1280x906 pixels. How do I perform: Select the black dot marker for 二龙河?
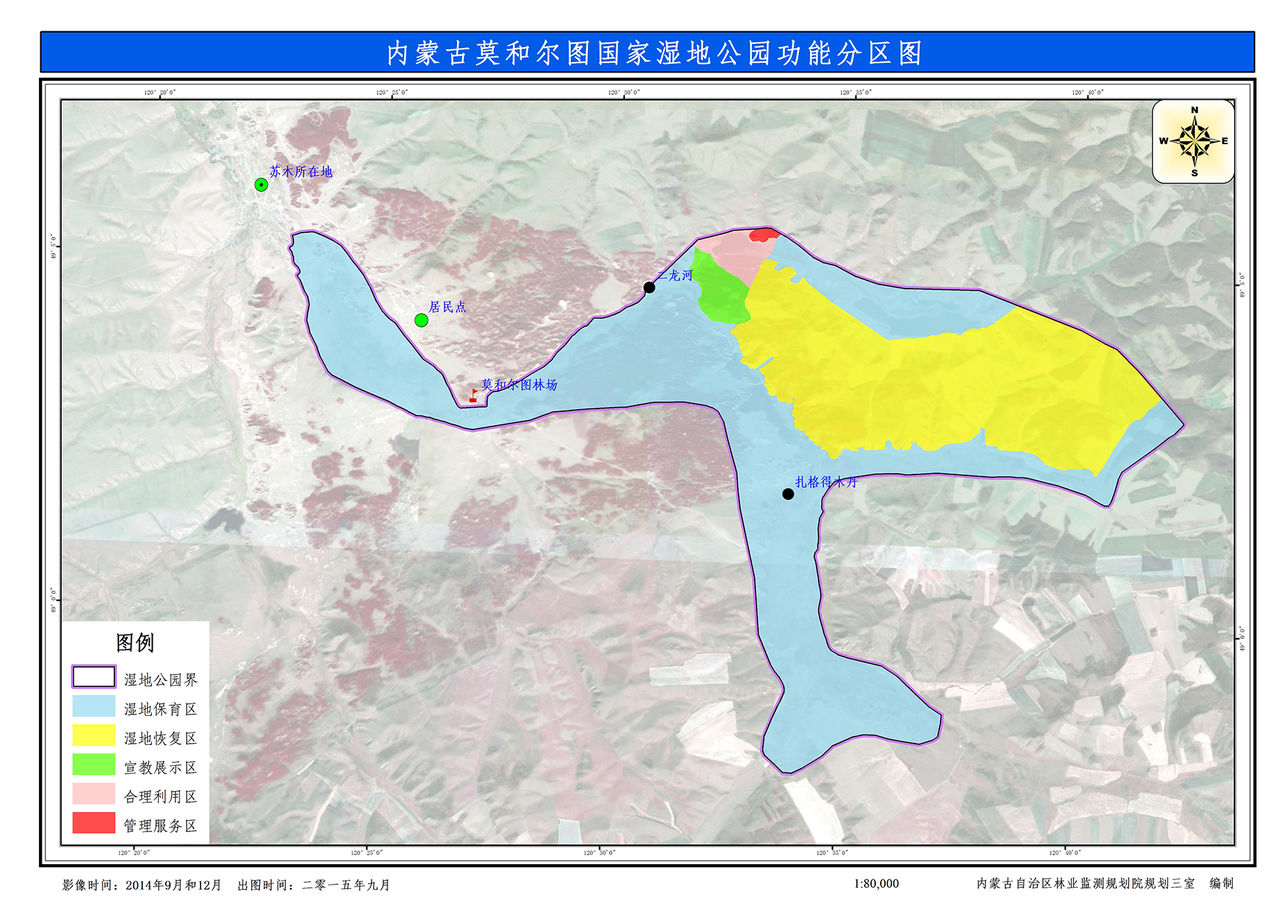(649, 287)
